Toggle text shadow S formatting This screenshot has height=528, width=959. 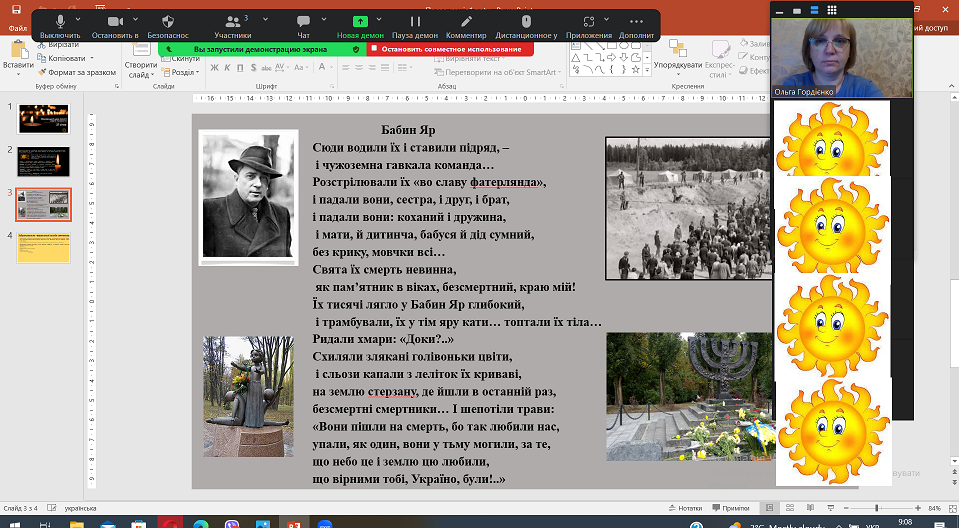coord(253,67)
